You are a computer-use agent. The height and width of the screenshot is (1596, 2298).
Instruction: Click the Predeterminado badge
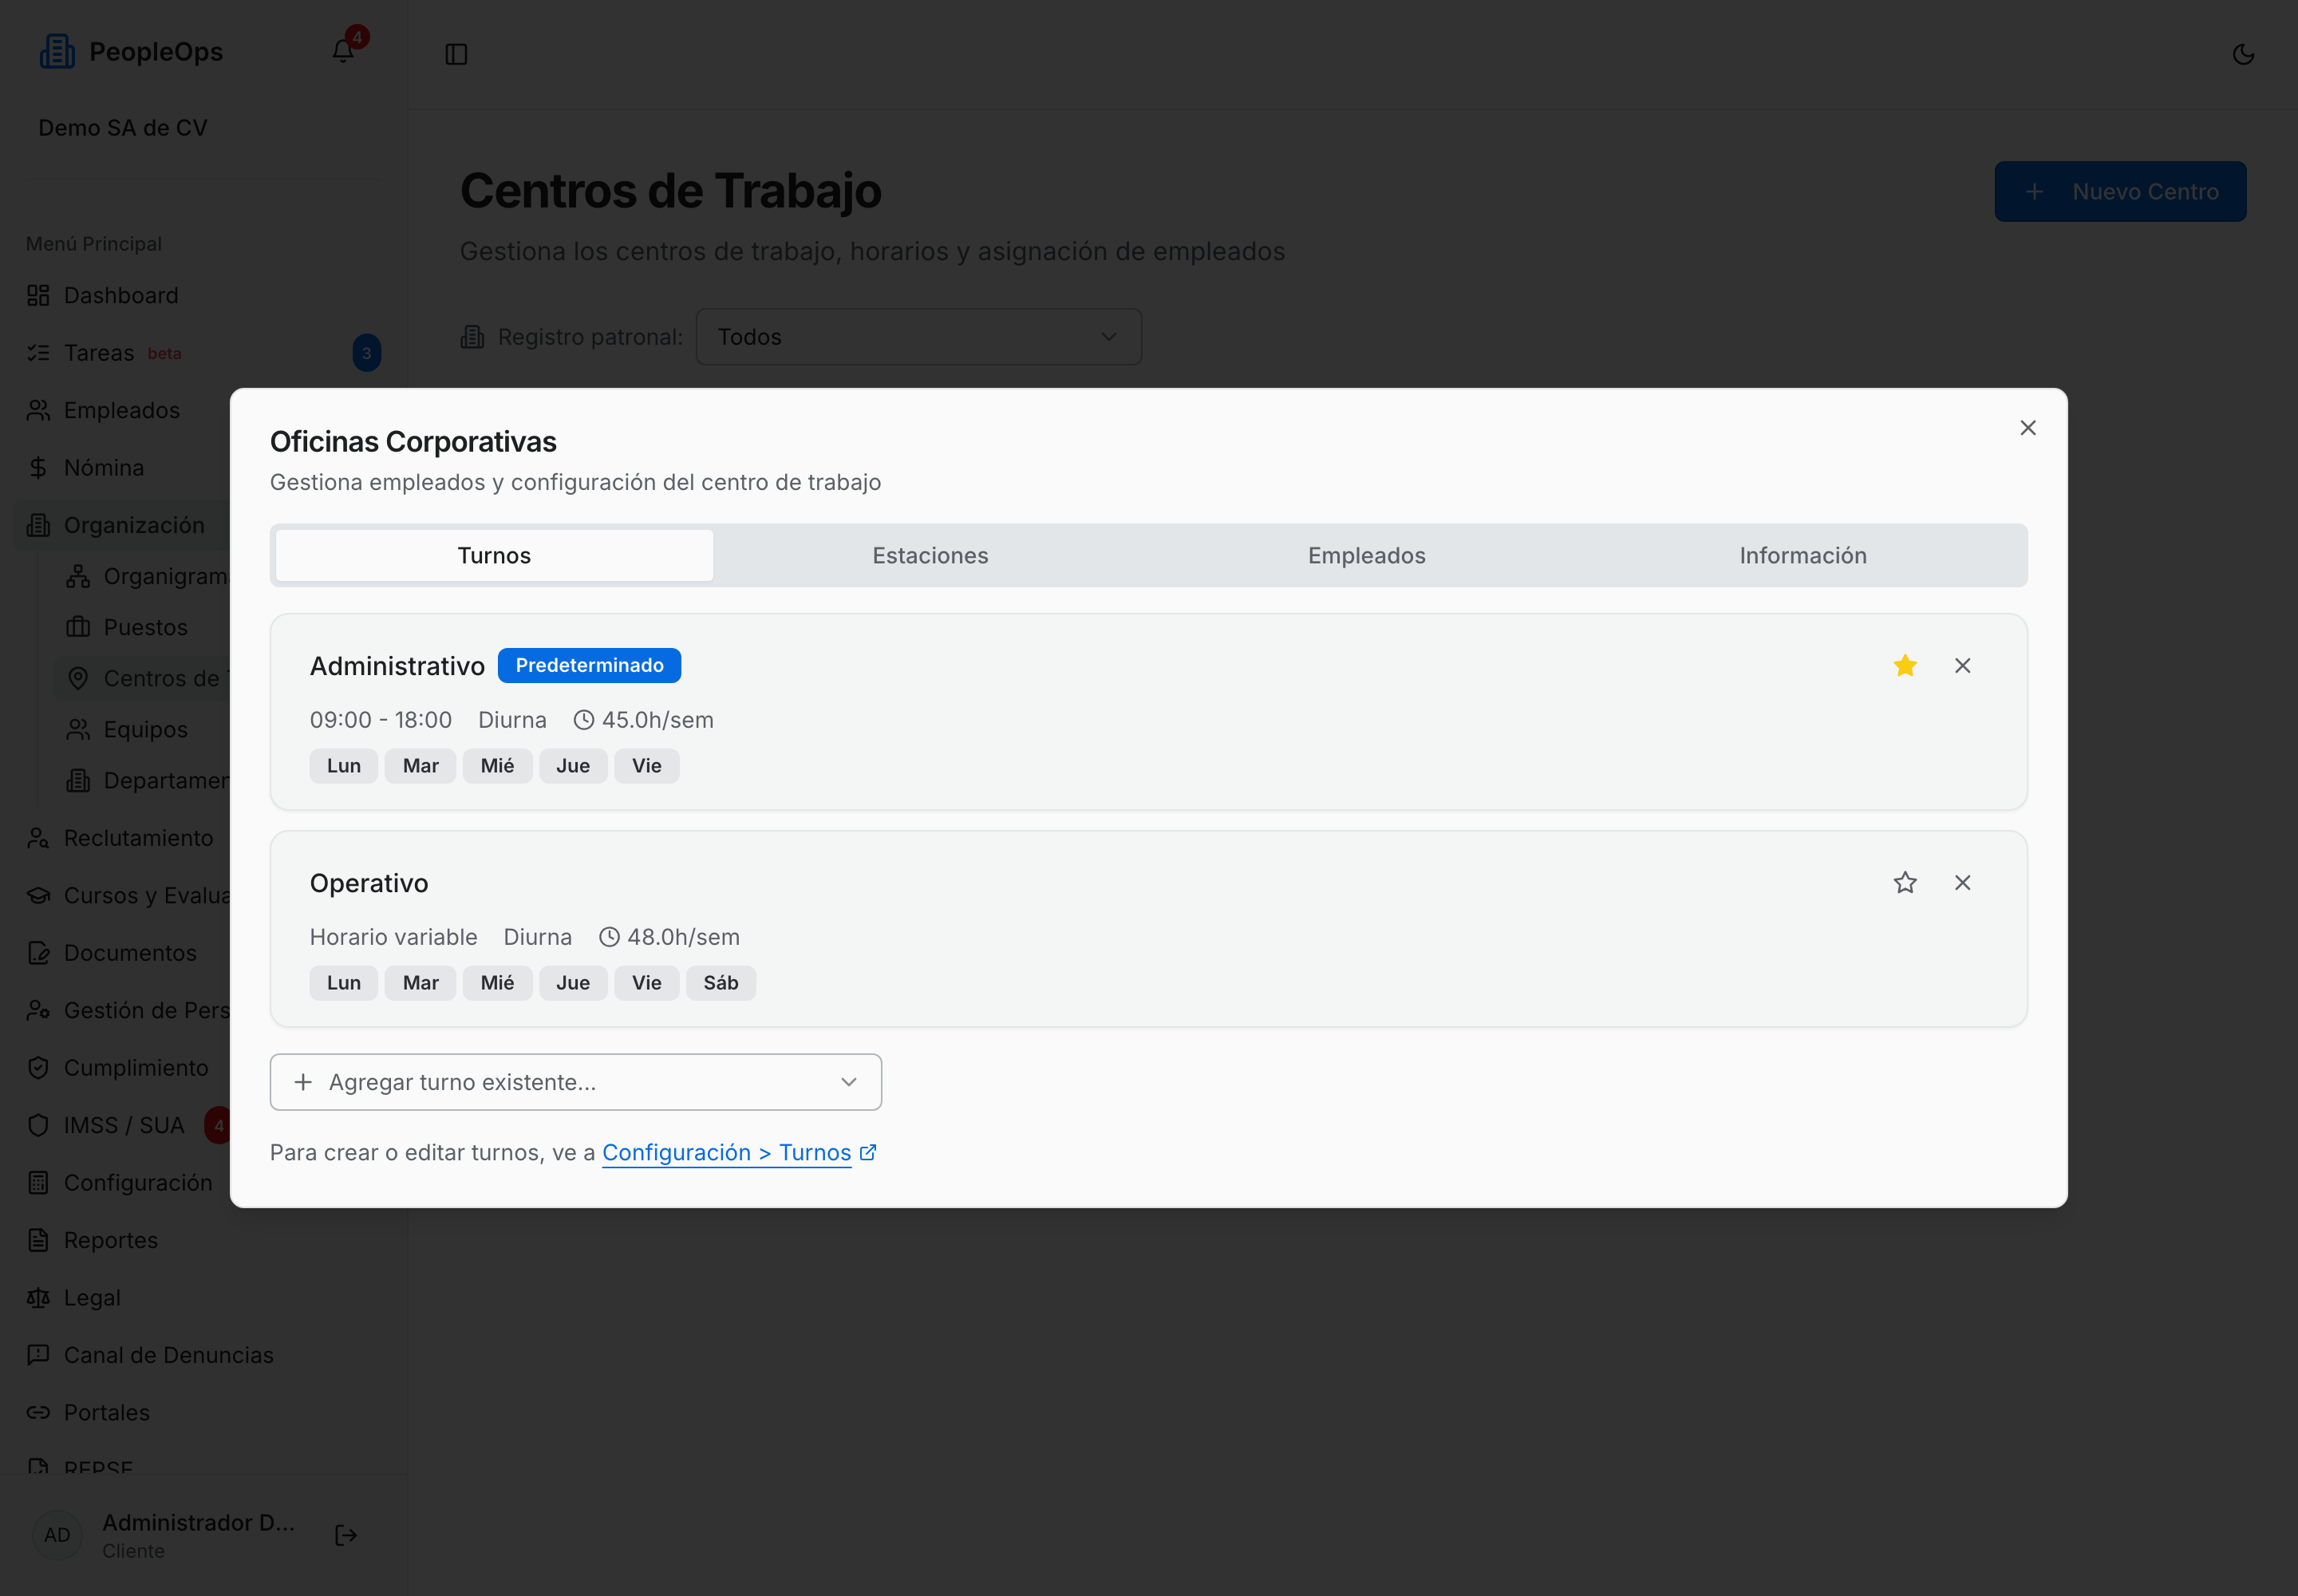589,666
